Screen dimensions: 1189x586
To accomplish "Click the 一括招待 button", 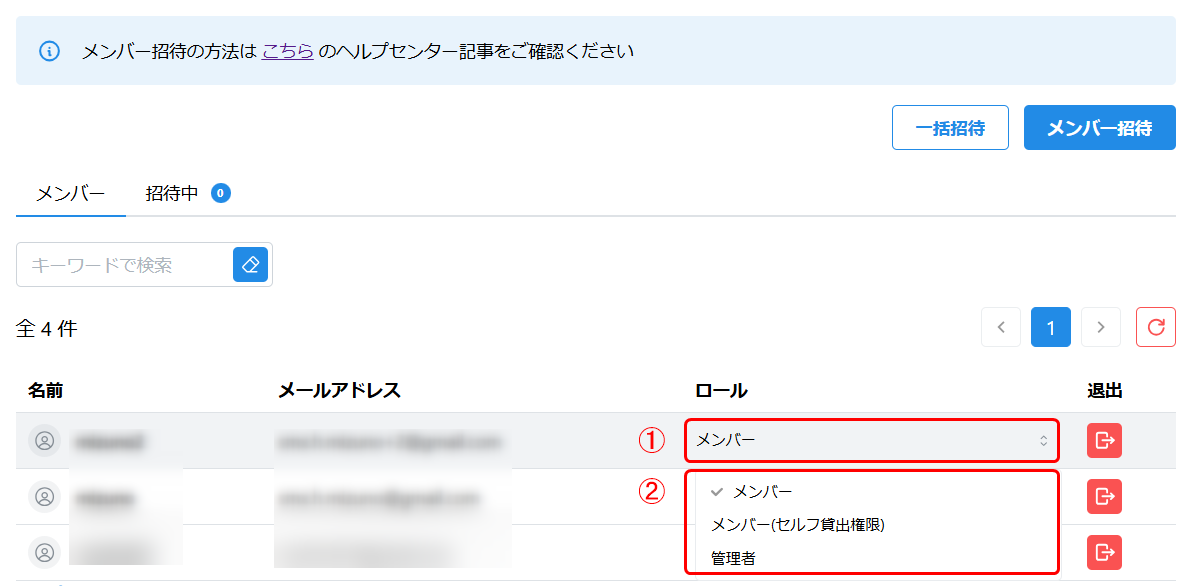I will (x=950, y=127).
